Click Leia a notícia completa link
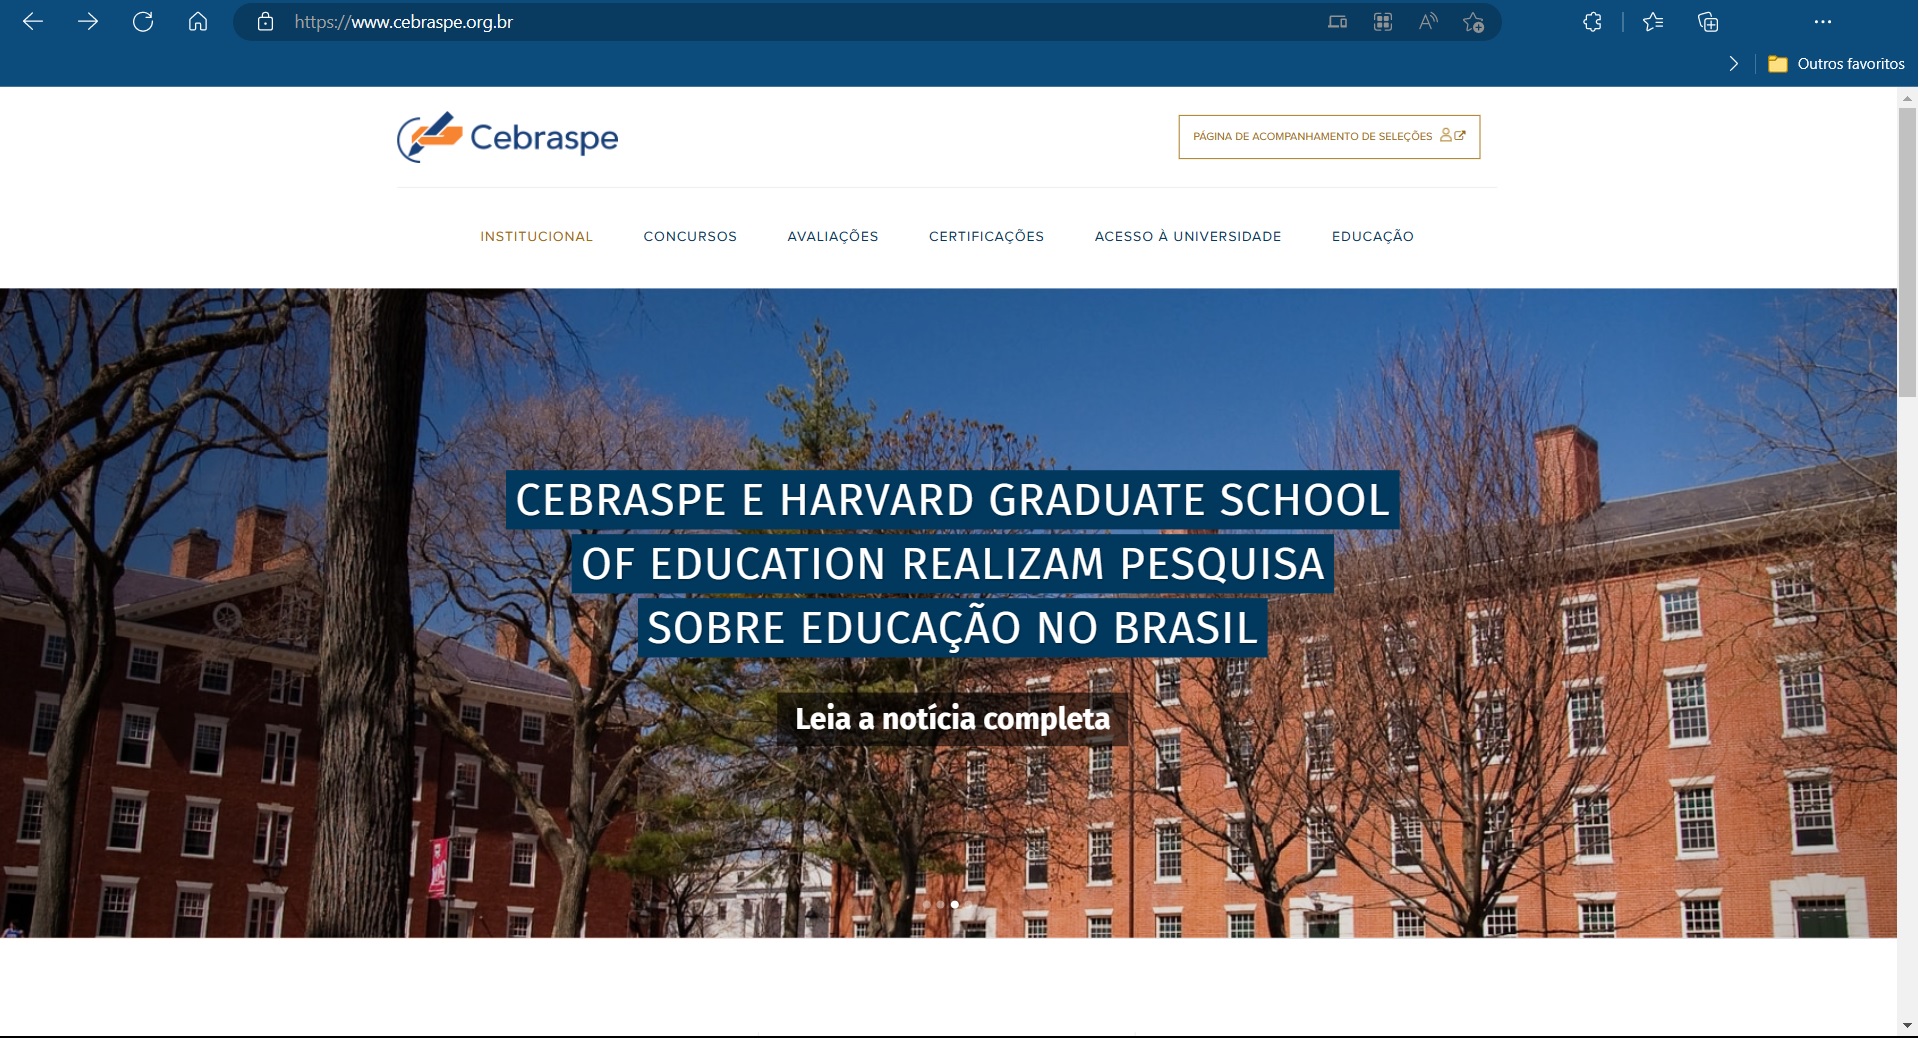 (952, 719)
